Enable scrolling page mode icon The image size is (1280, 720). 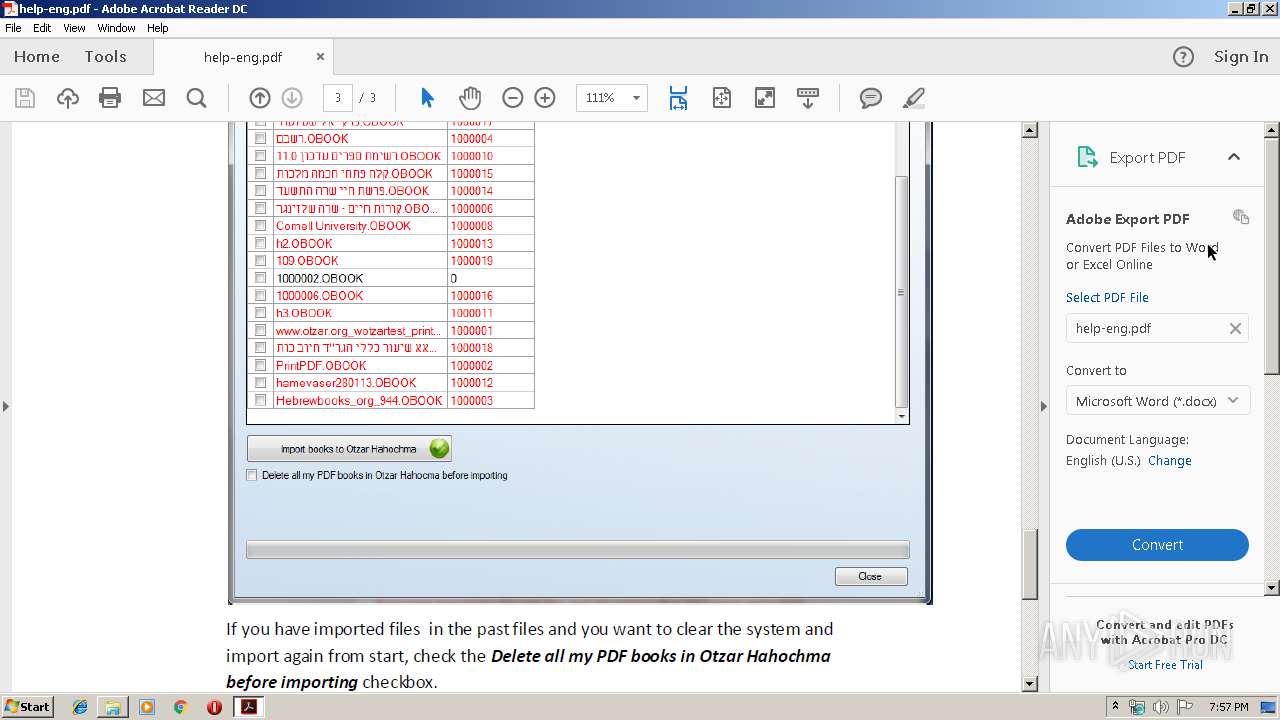coord(678,98)
